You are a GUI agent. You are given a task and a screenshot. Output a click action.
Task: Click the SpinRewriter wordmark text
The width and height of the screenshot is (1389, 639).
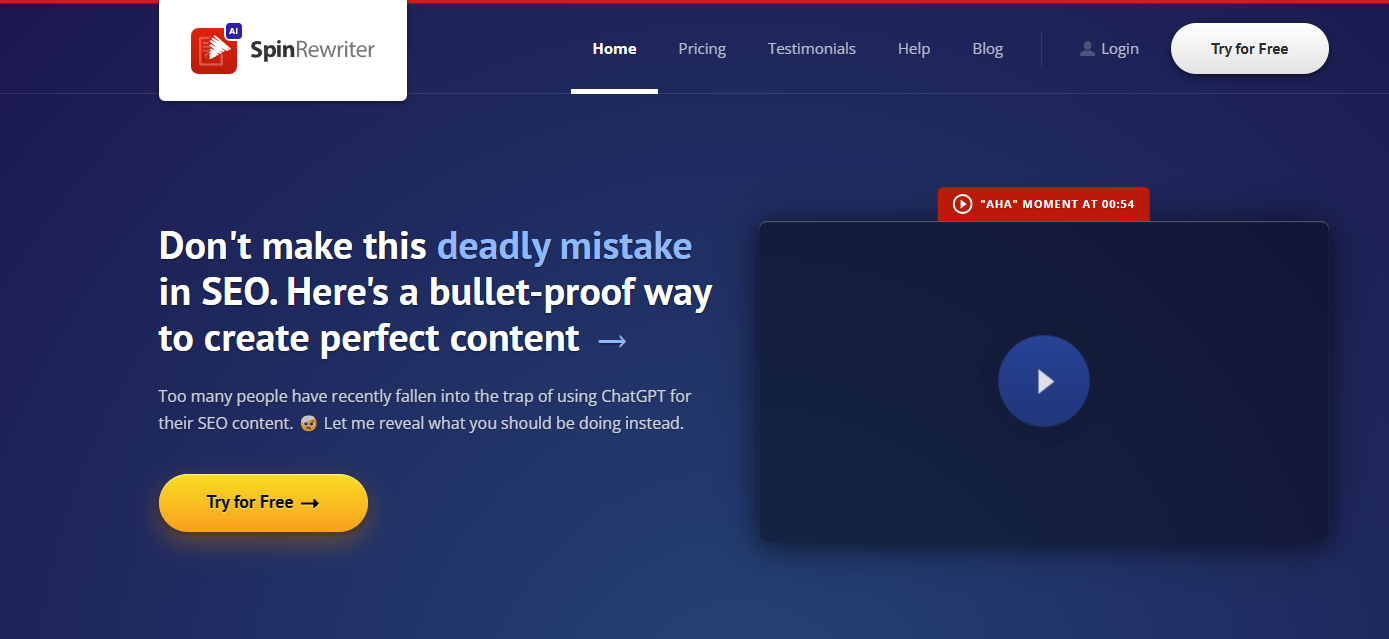click(313, 50)
